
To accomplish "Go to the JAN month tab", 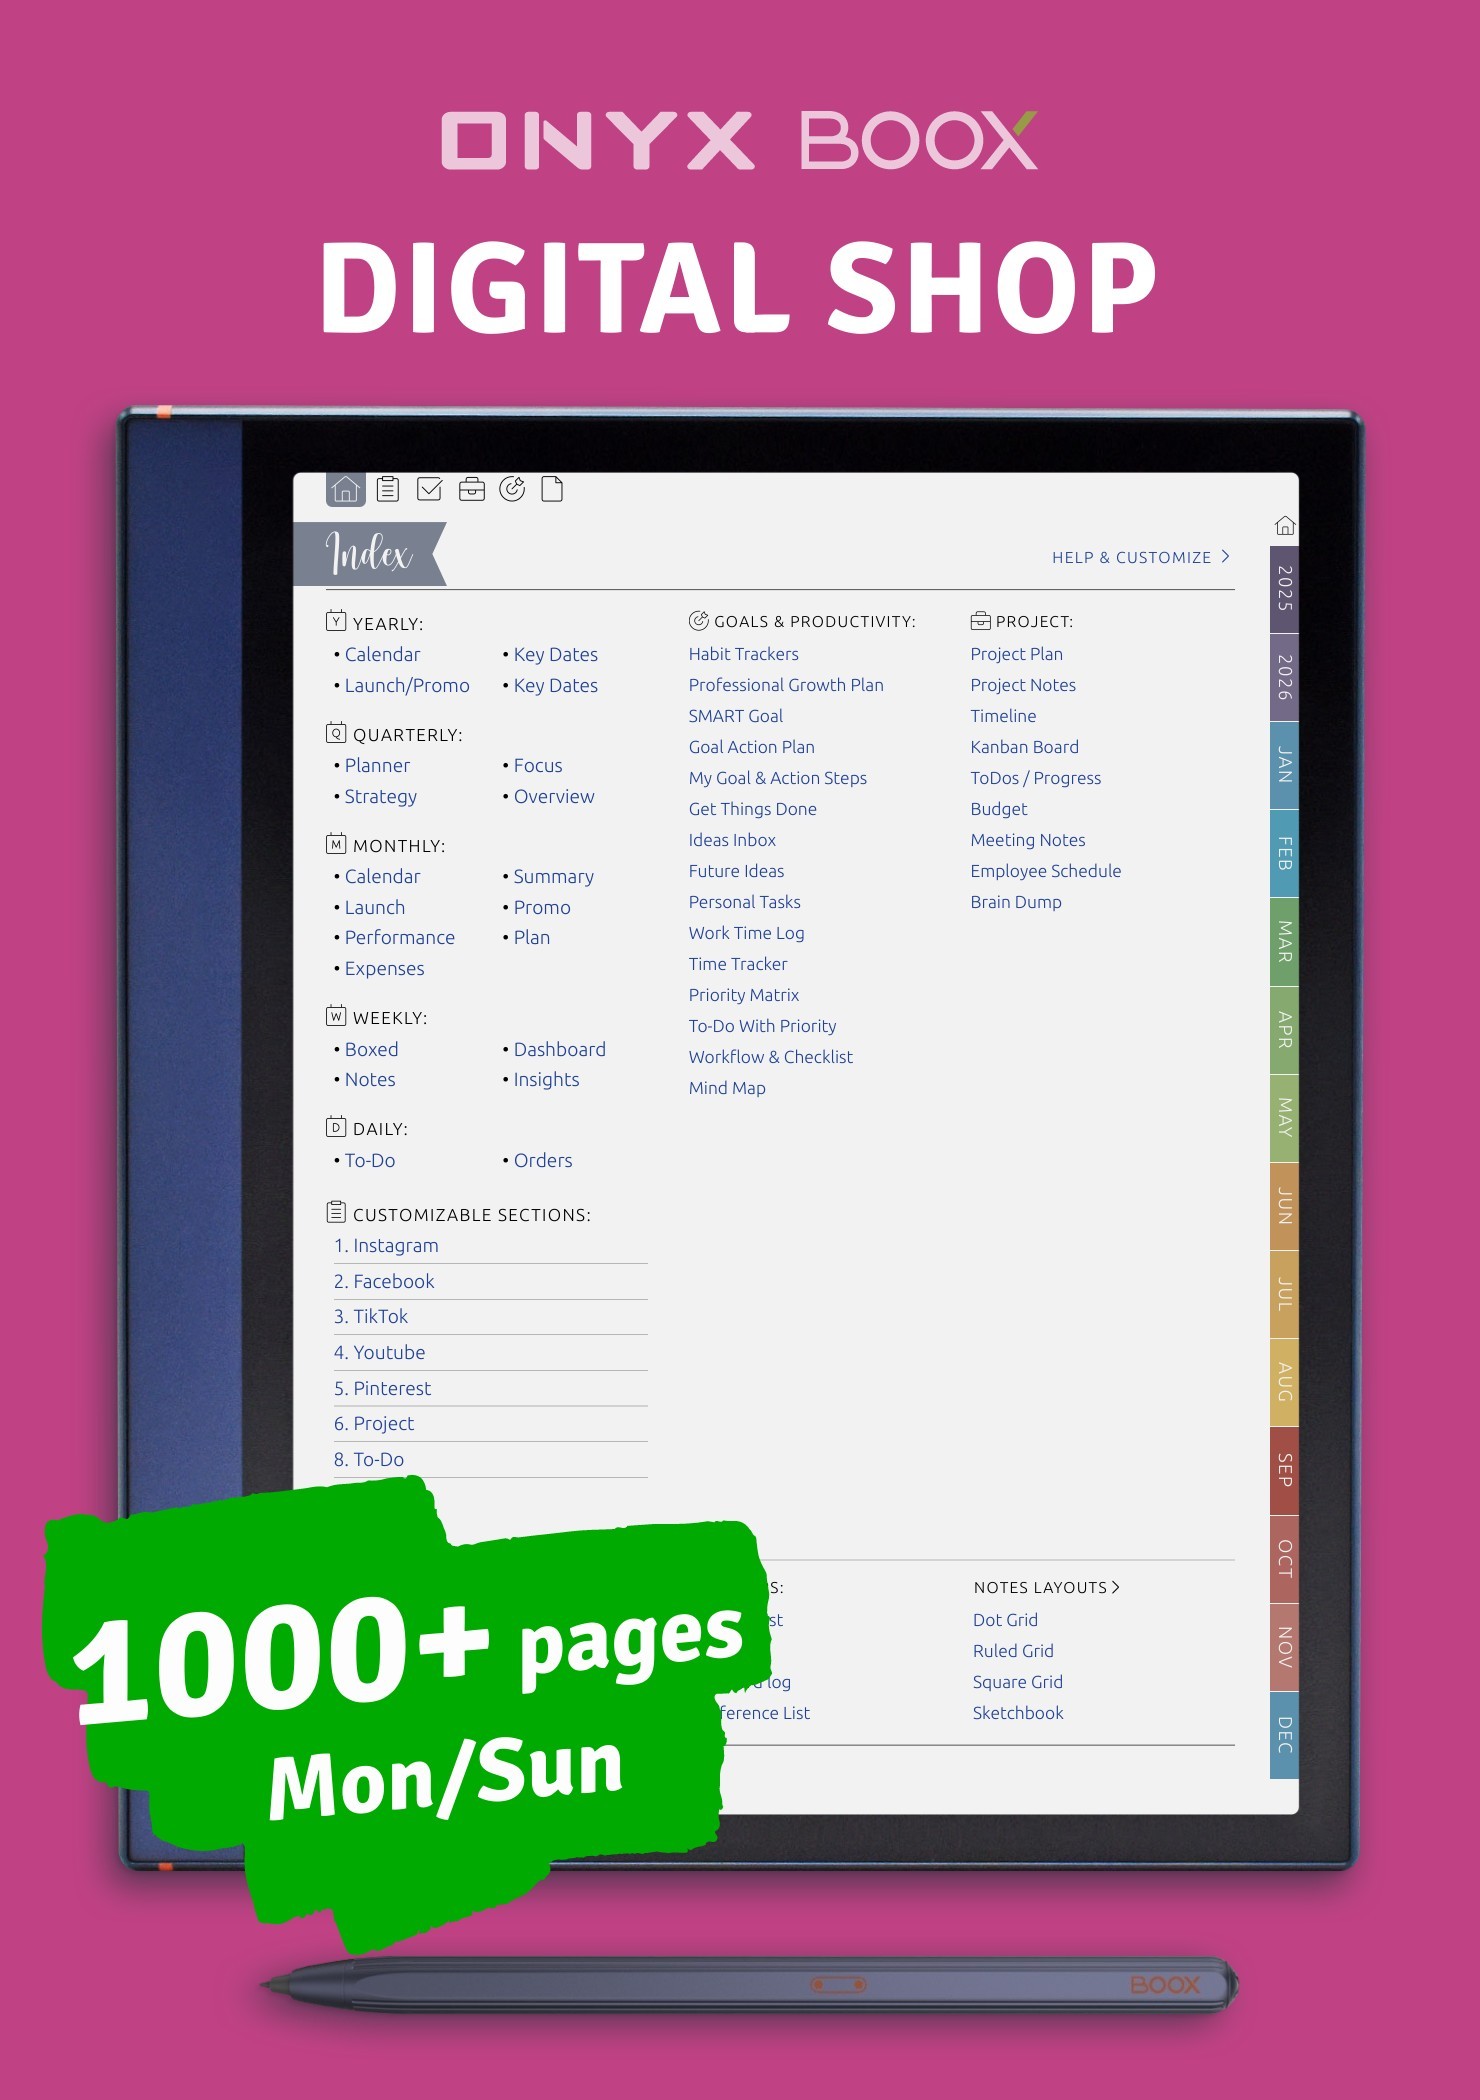I will pos(1284,765).
